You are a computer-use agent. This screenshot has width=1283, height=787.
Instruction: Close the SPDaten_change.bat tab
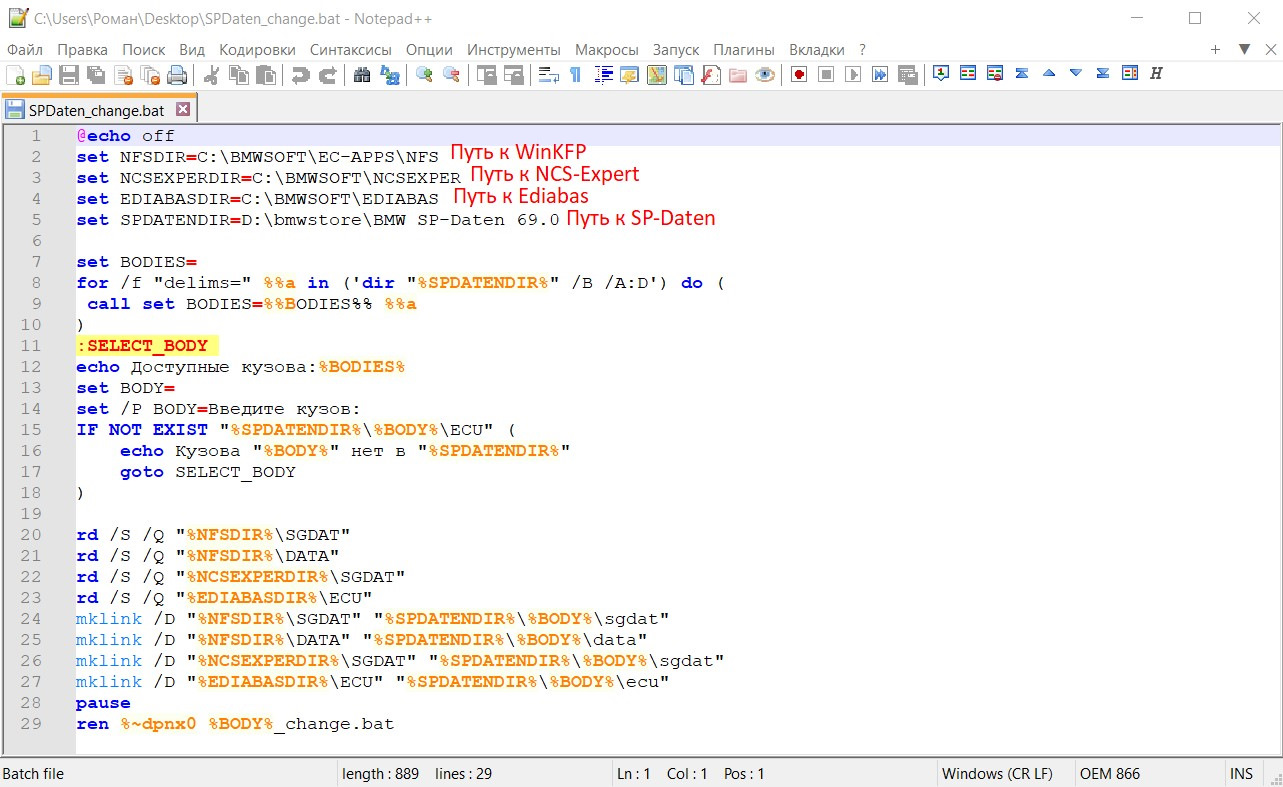point(183,109)
